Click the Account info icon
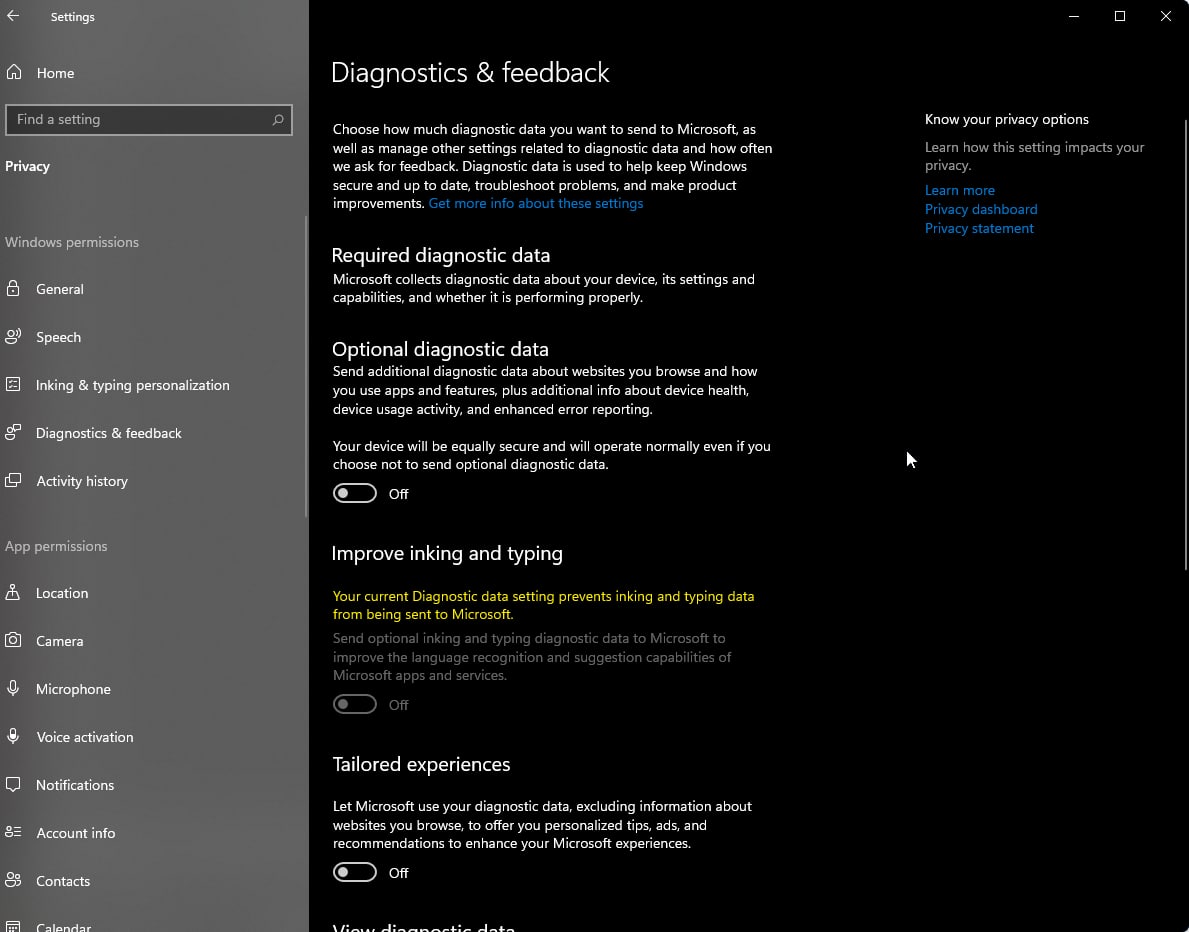 [13, 832]
